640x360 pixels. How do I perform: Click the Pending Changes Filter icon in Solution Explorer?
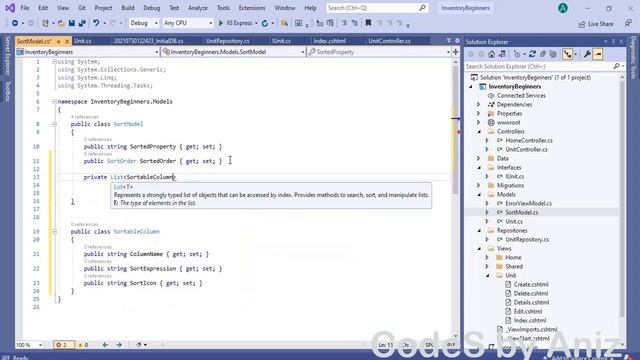[x=517, y=54]
